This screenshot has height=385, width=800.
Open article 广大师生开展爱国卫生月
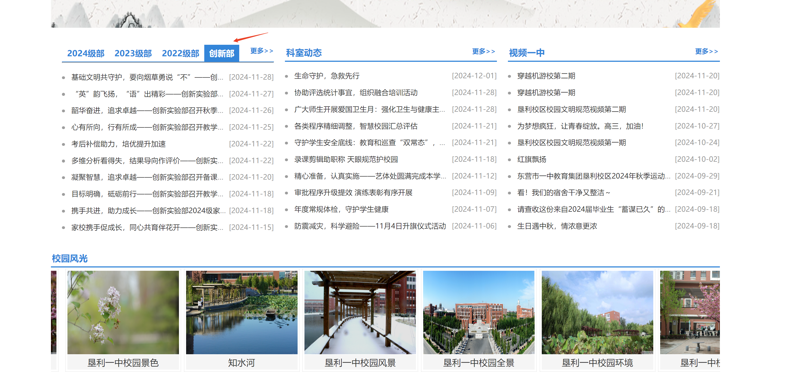tap(370, 110)
